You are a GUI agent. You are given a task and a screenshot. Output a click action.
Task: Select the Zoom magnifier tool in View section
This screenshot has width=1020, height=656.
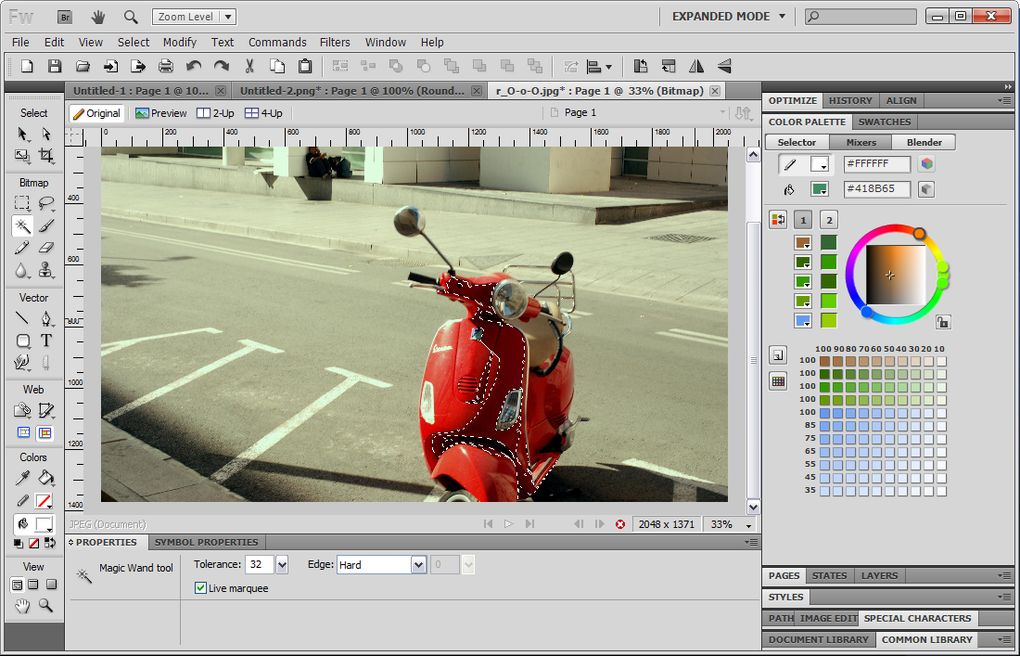click(46, 606)
